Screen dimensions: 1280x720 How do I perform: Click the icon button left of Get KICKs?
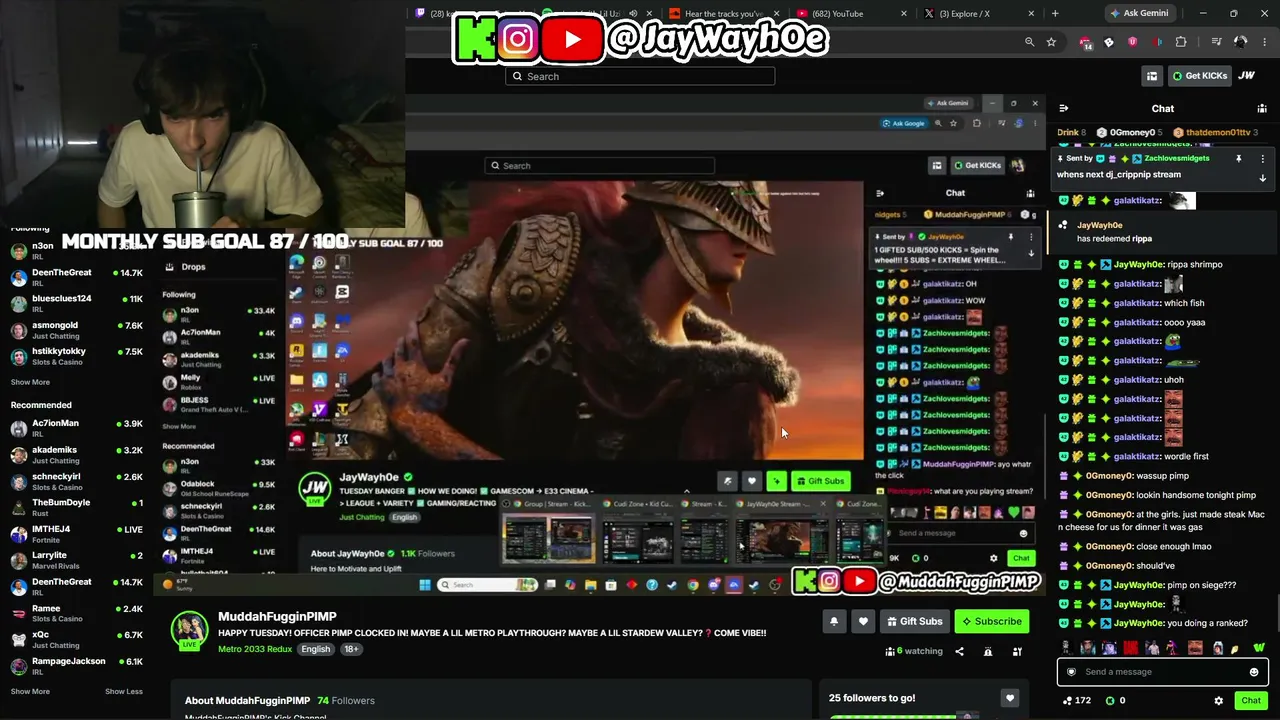[x=1152, y=76]
